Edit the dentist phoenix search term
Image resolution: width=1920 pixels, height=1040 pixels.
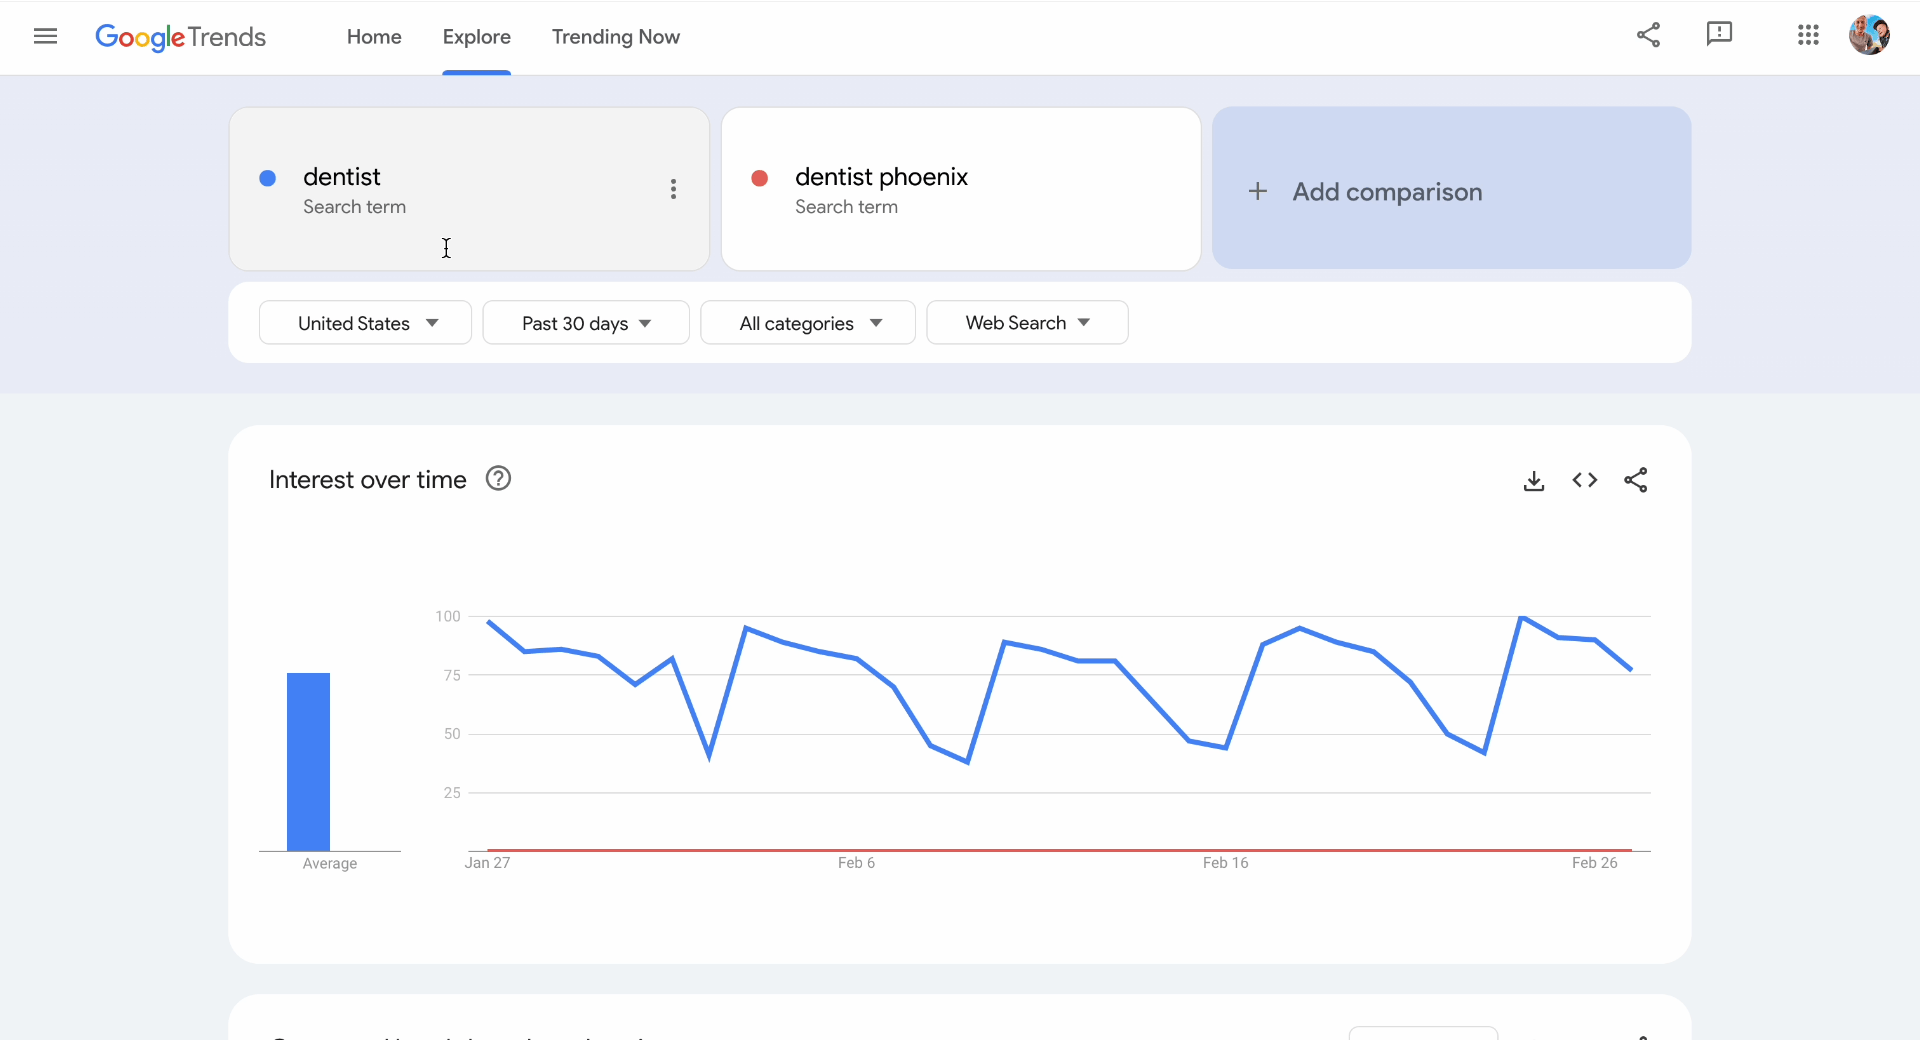click(881, 178)
